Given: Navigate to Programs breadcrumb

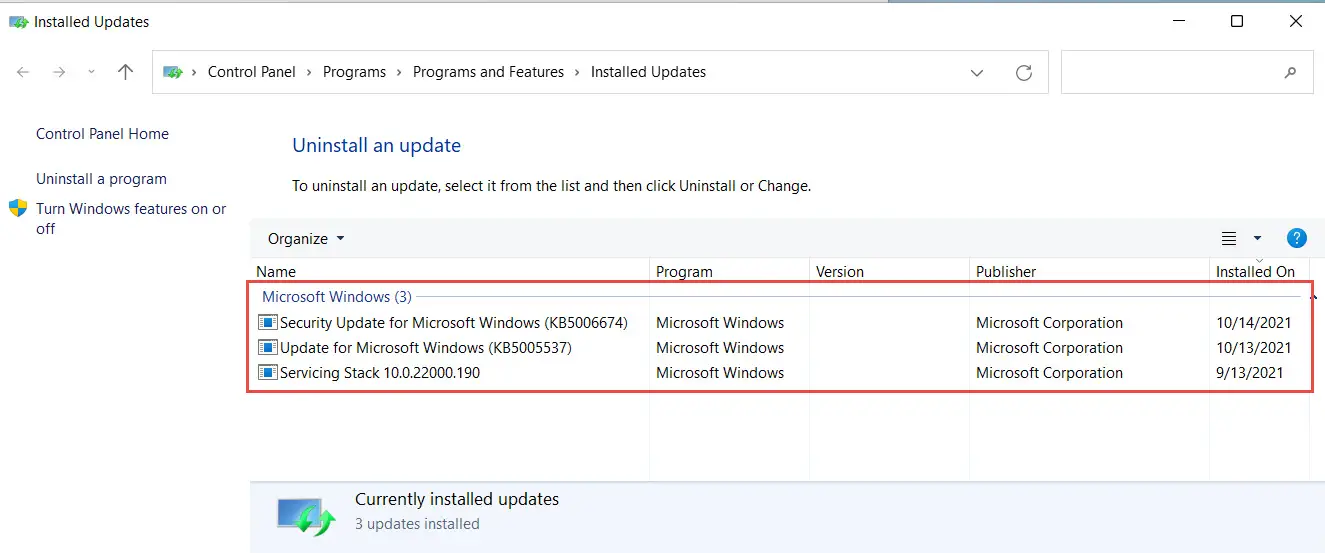Looking at the screenshot, I should tap(354, 72).
